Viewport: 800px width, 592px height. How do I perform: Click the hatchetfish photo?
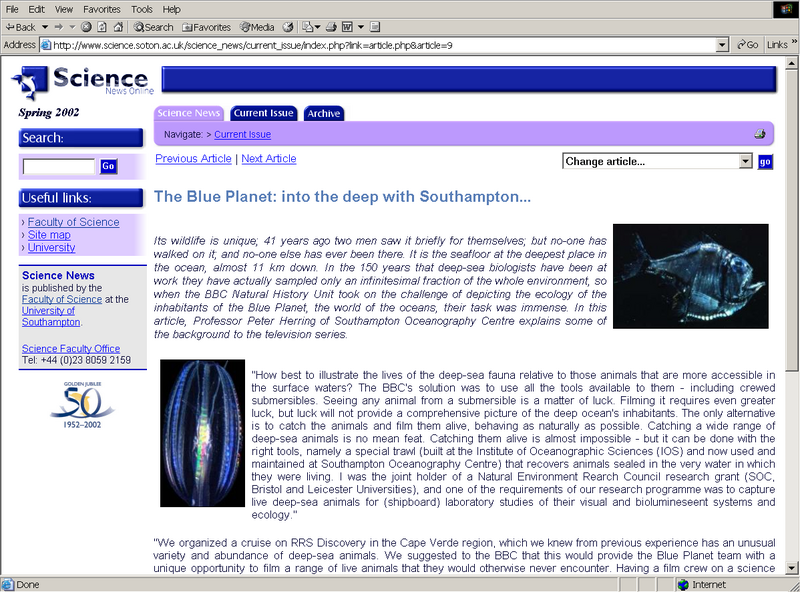pos(690,276)
